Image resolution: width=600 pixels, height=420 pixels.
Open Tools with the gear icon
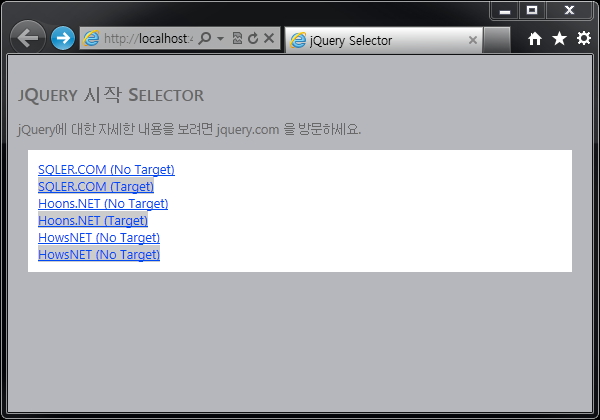(x=584, y=38)
